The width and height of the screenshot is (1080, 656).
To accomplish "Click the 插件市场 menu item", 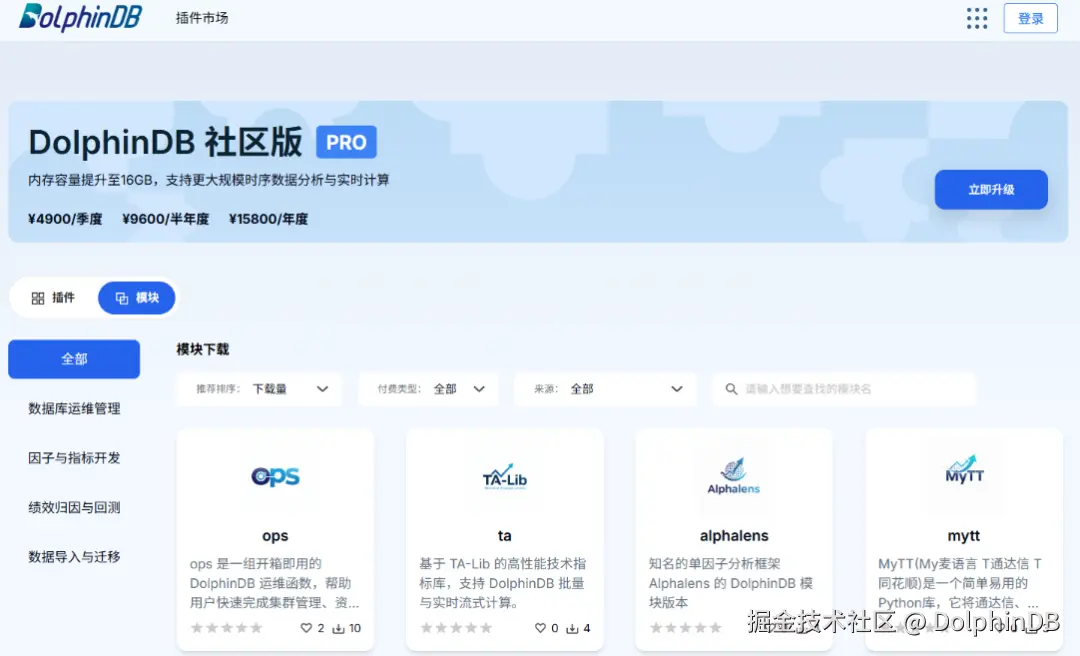I will pyautogui.click(x=201, y=18).
